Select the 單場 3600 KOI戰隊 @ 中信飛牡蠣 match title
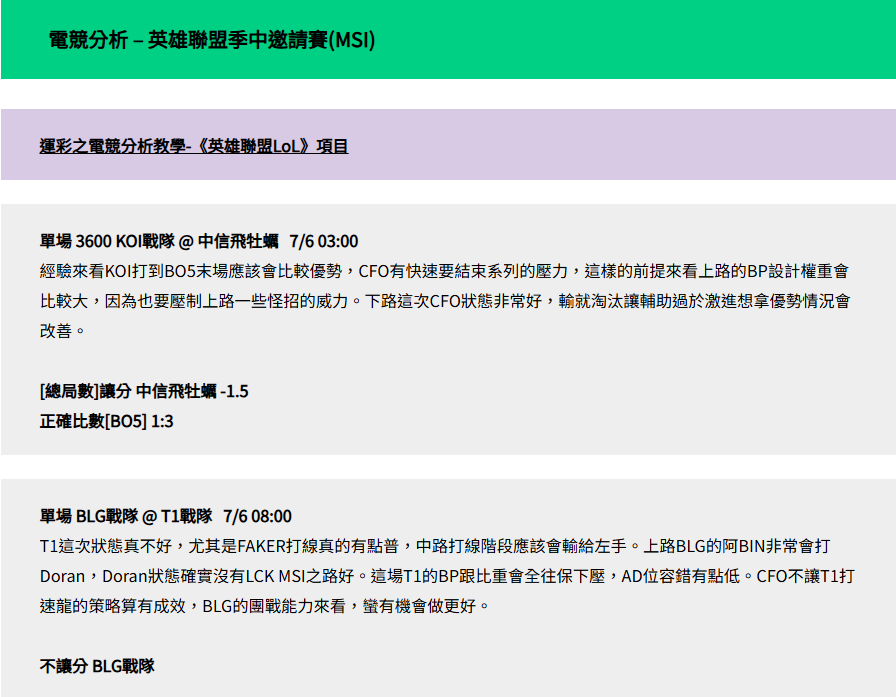 [x=199, y=241]
